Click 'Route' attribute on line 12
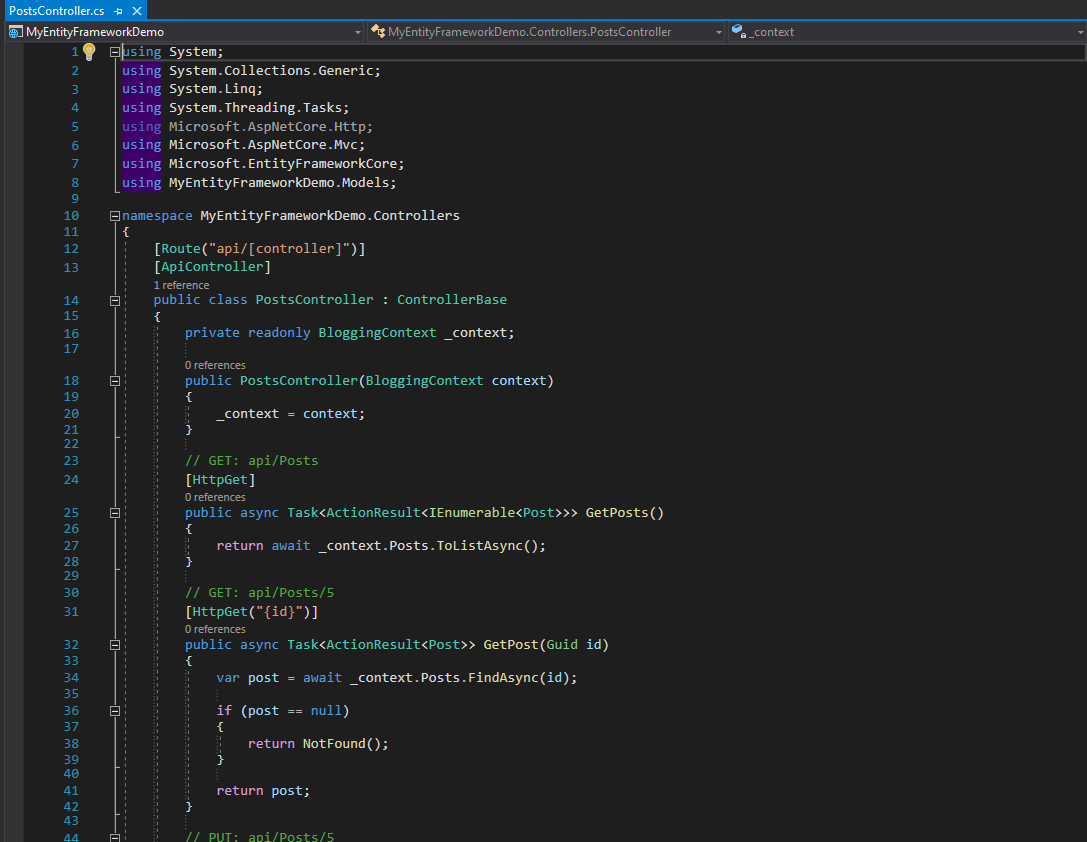 (x=181, y=249)
